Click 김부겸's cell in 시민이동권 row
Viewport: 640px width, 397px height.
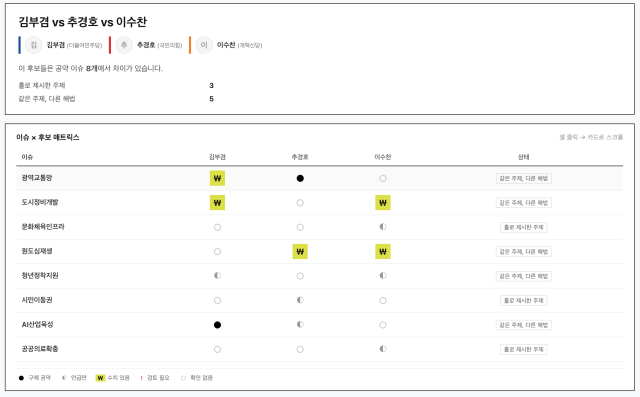pyautogui.click(x=217, y=301)
